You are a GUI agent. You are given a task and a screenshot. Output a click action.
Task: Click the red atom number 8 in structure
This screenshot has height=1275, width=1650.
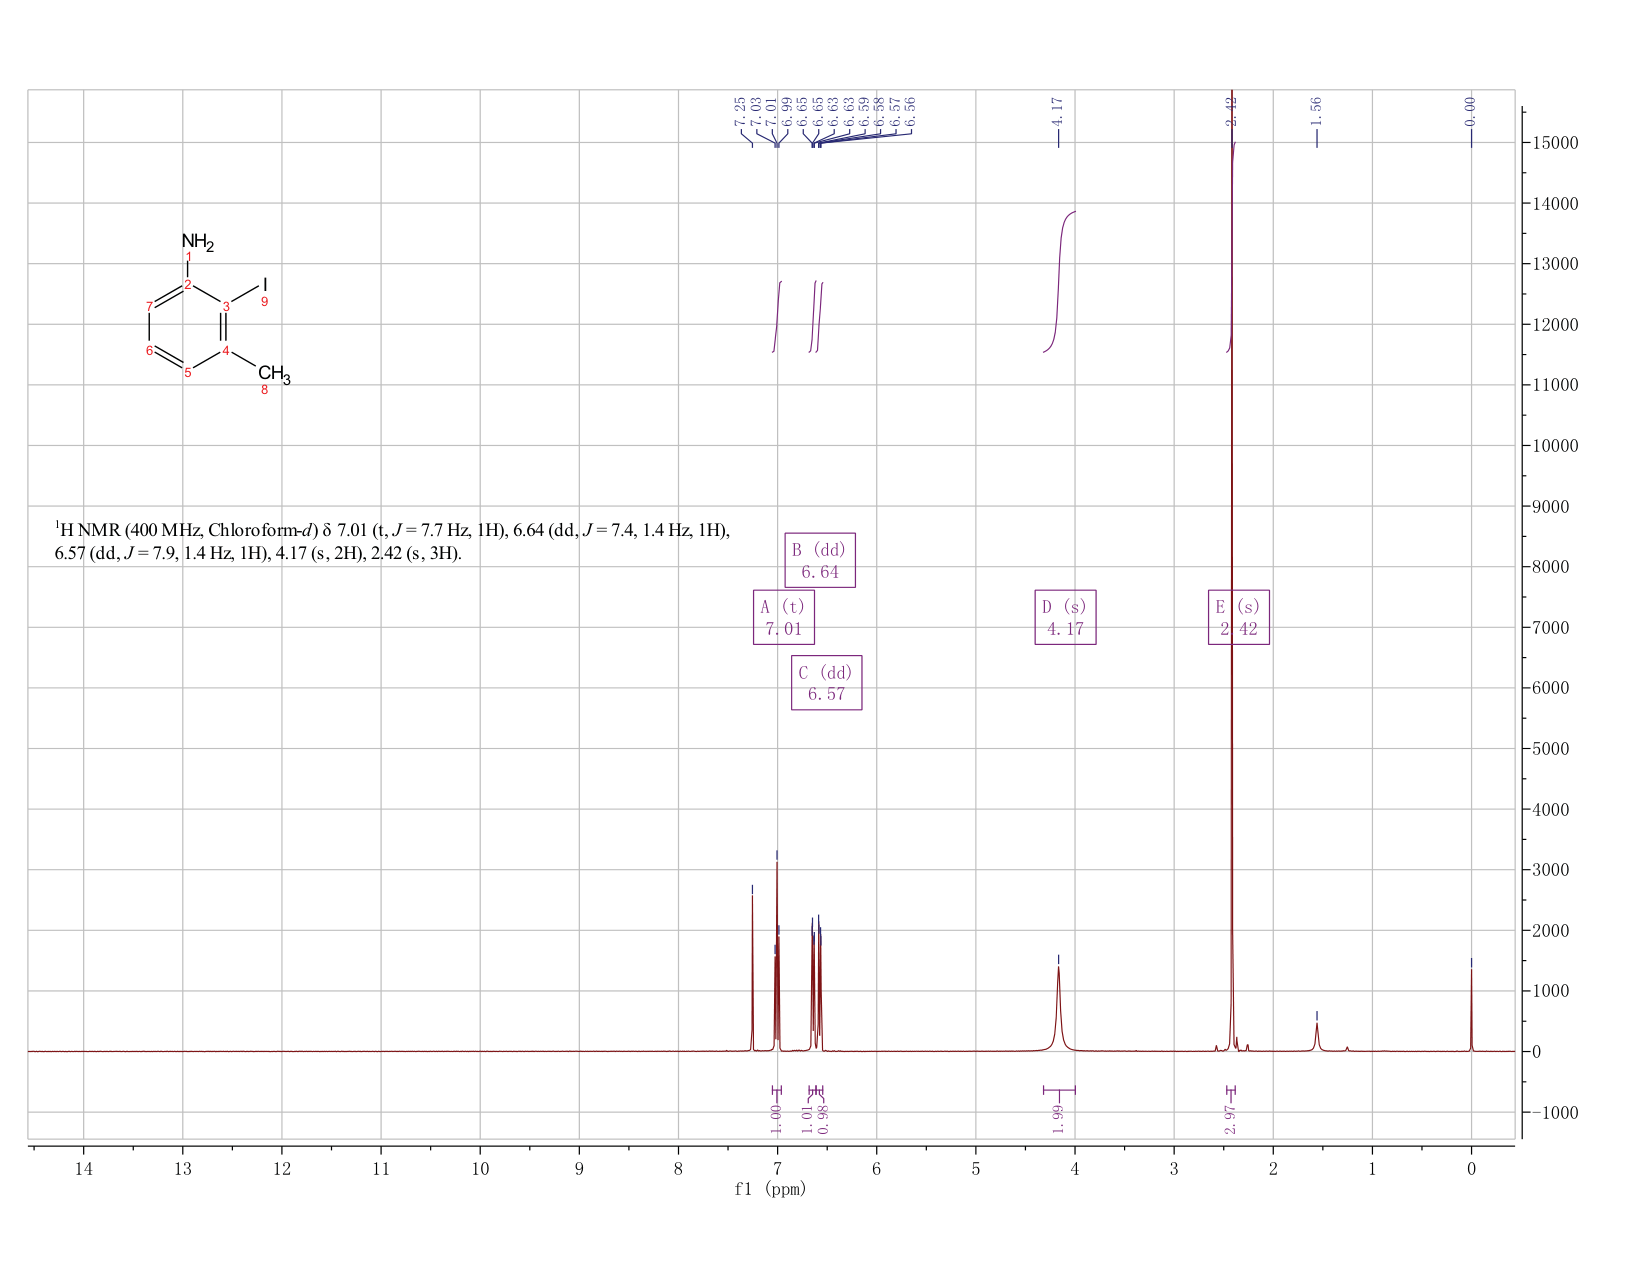[x=264, y=390]
